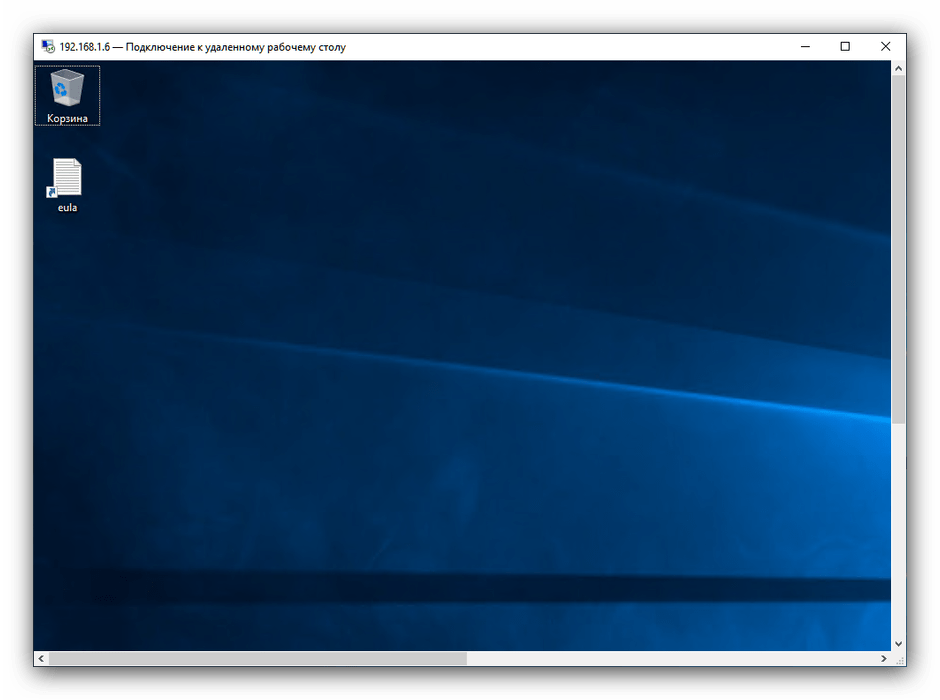
Task: Minimize the remote desktop window
Action: [804, 47]
